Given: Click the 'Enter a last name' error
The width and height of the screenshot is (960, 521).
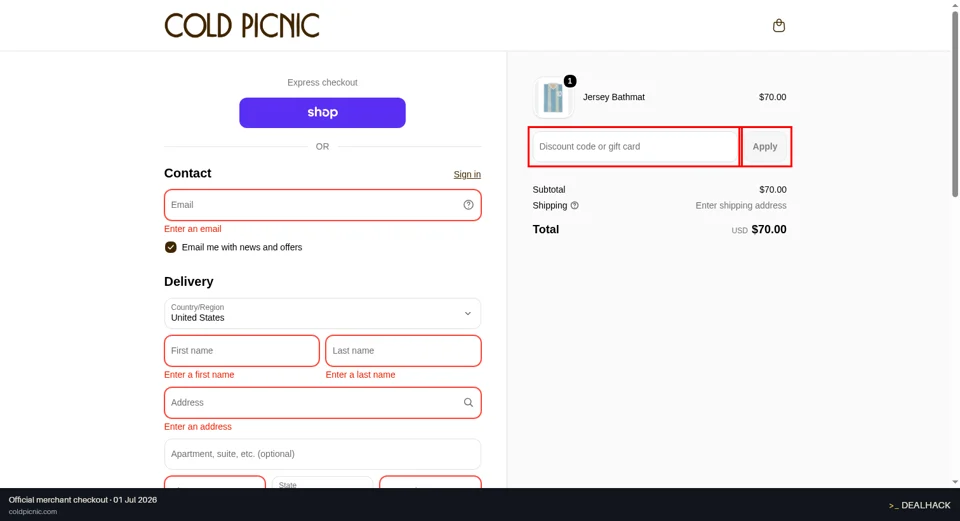Looking at the screenshot, I should pyautogui.click(x=360, y=375).
